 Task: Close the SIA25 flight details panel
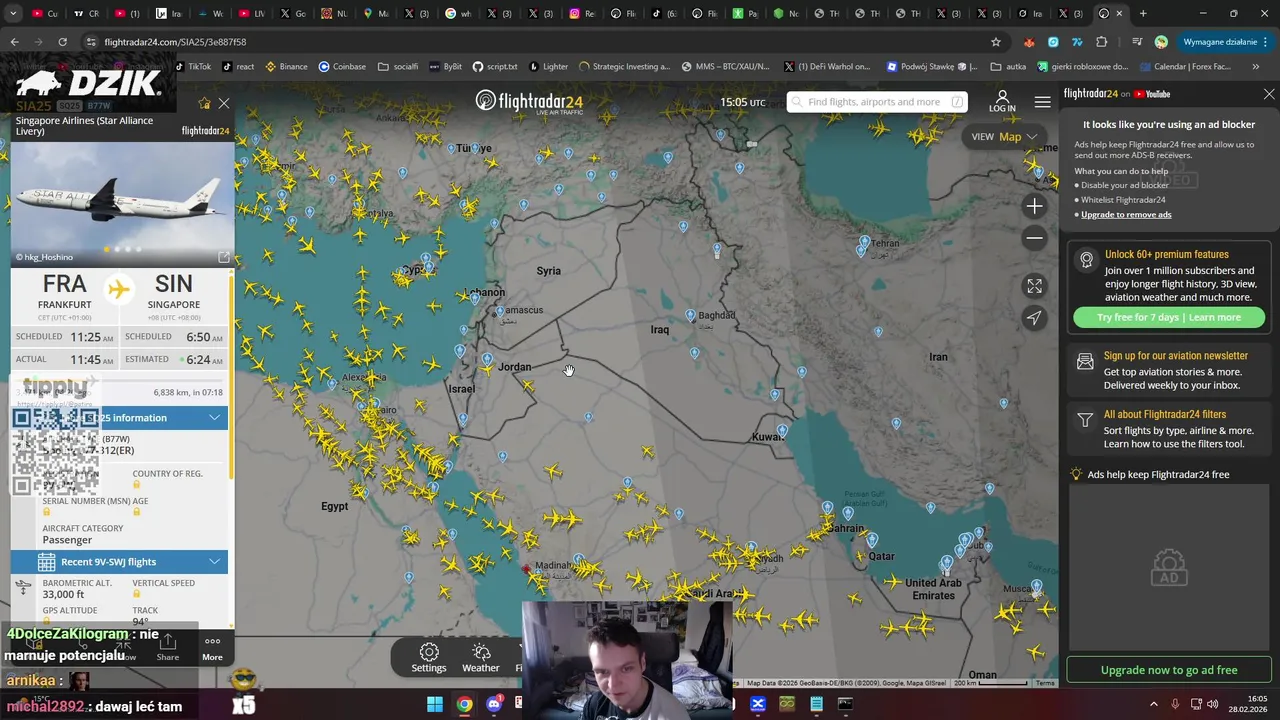(x=224, y=103)
